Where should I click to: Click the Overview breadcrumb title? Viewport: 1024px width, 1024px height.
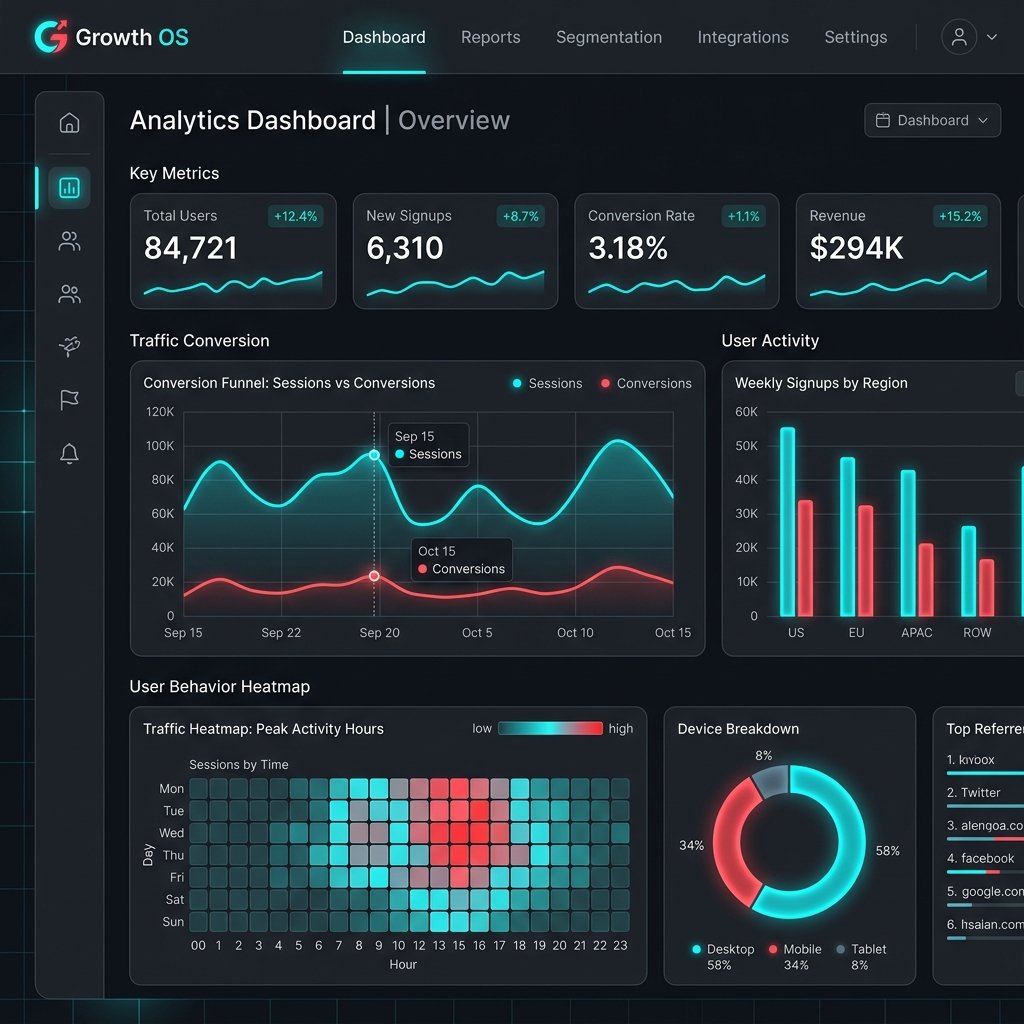(x=454, y=120)
